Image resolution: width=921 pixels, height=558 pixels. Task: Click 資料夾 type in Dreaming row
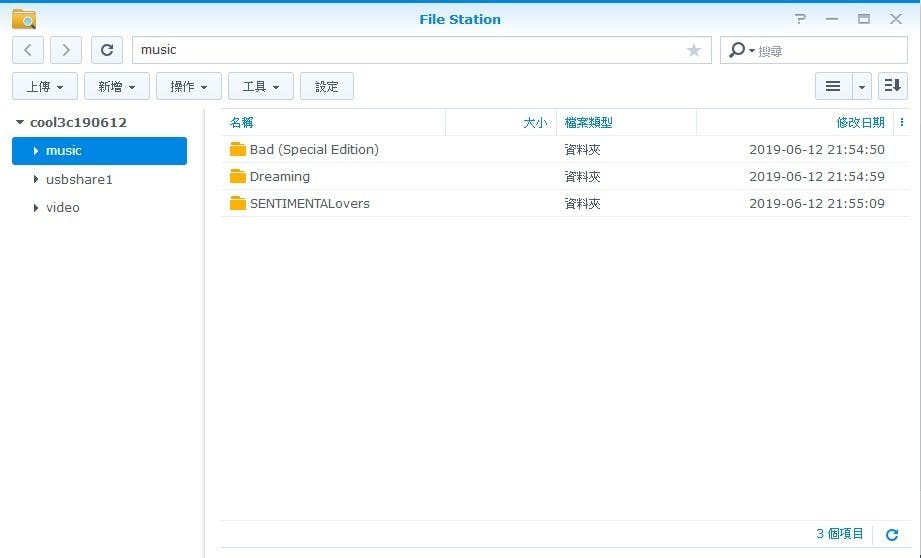pos(582,176)
